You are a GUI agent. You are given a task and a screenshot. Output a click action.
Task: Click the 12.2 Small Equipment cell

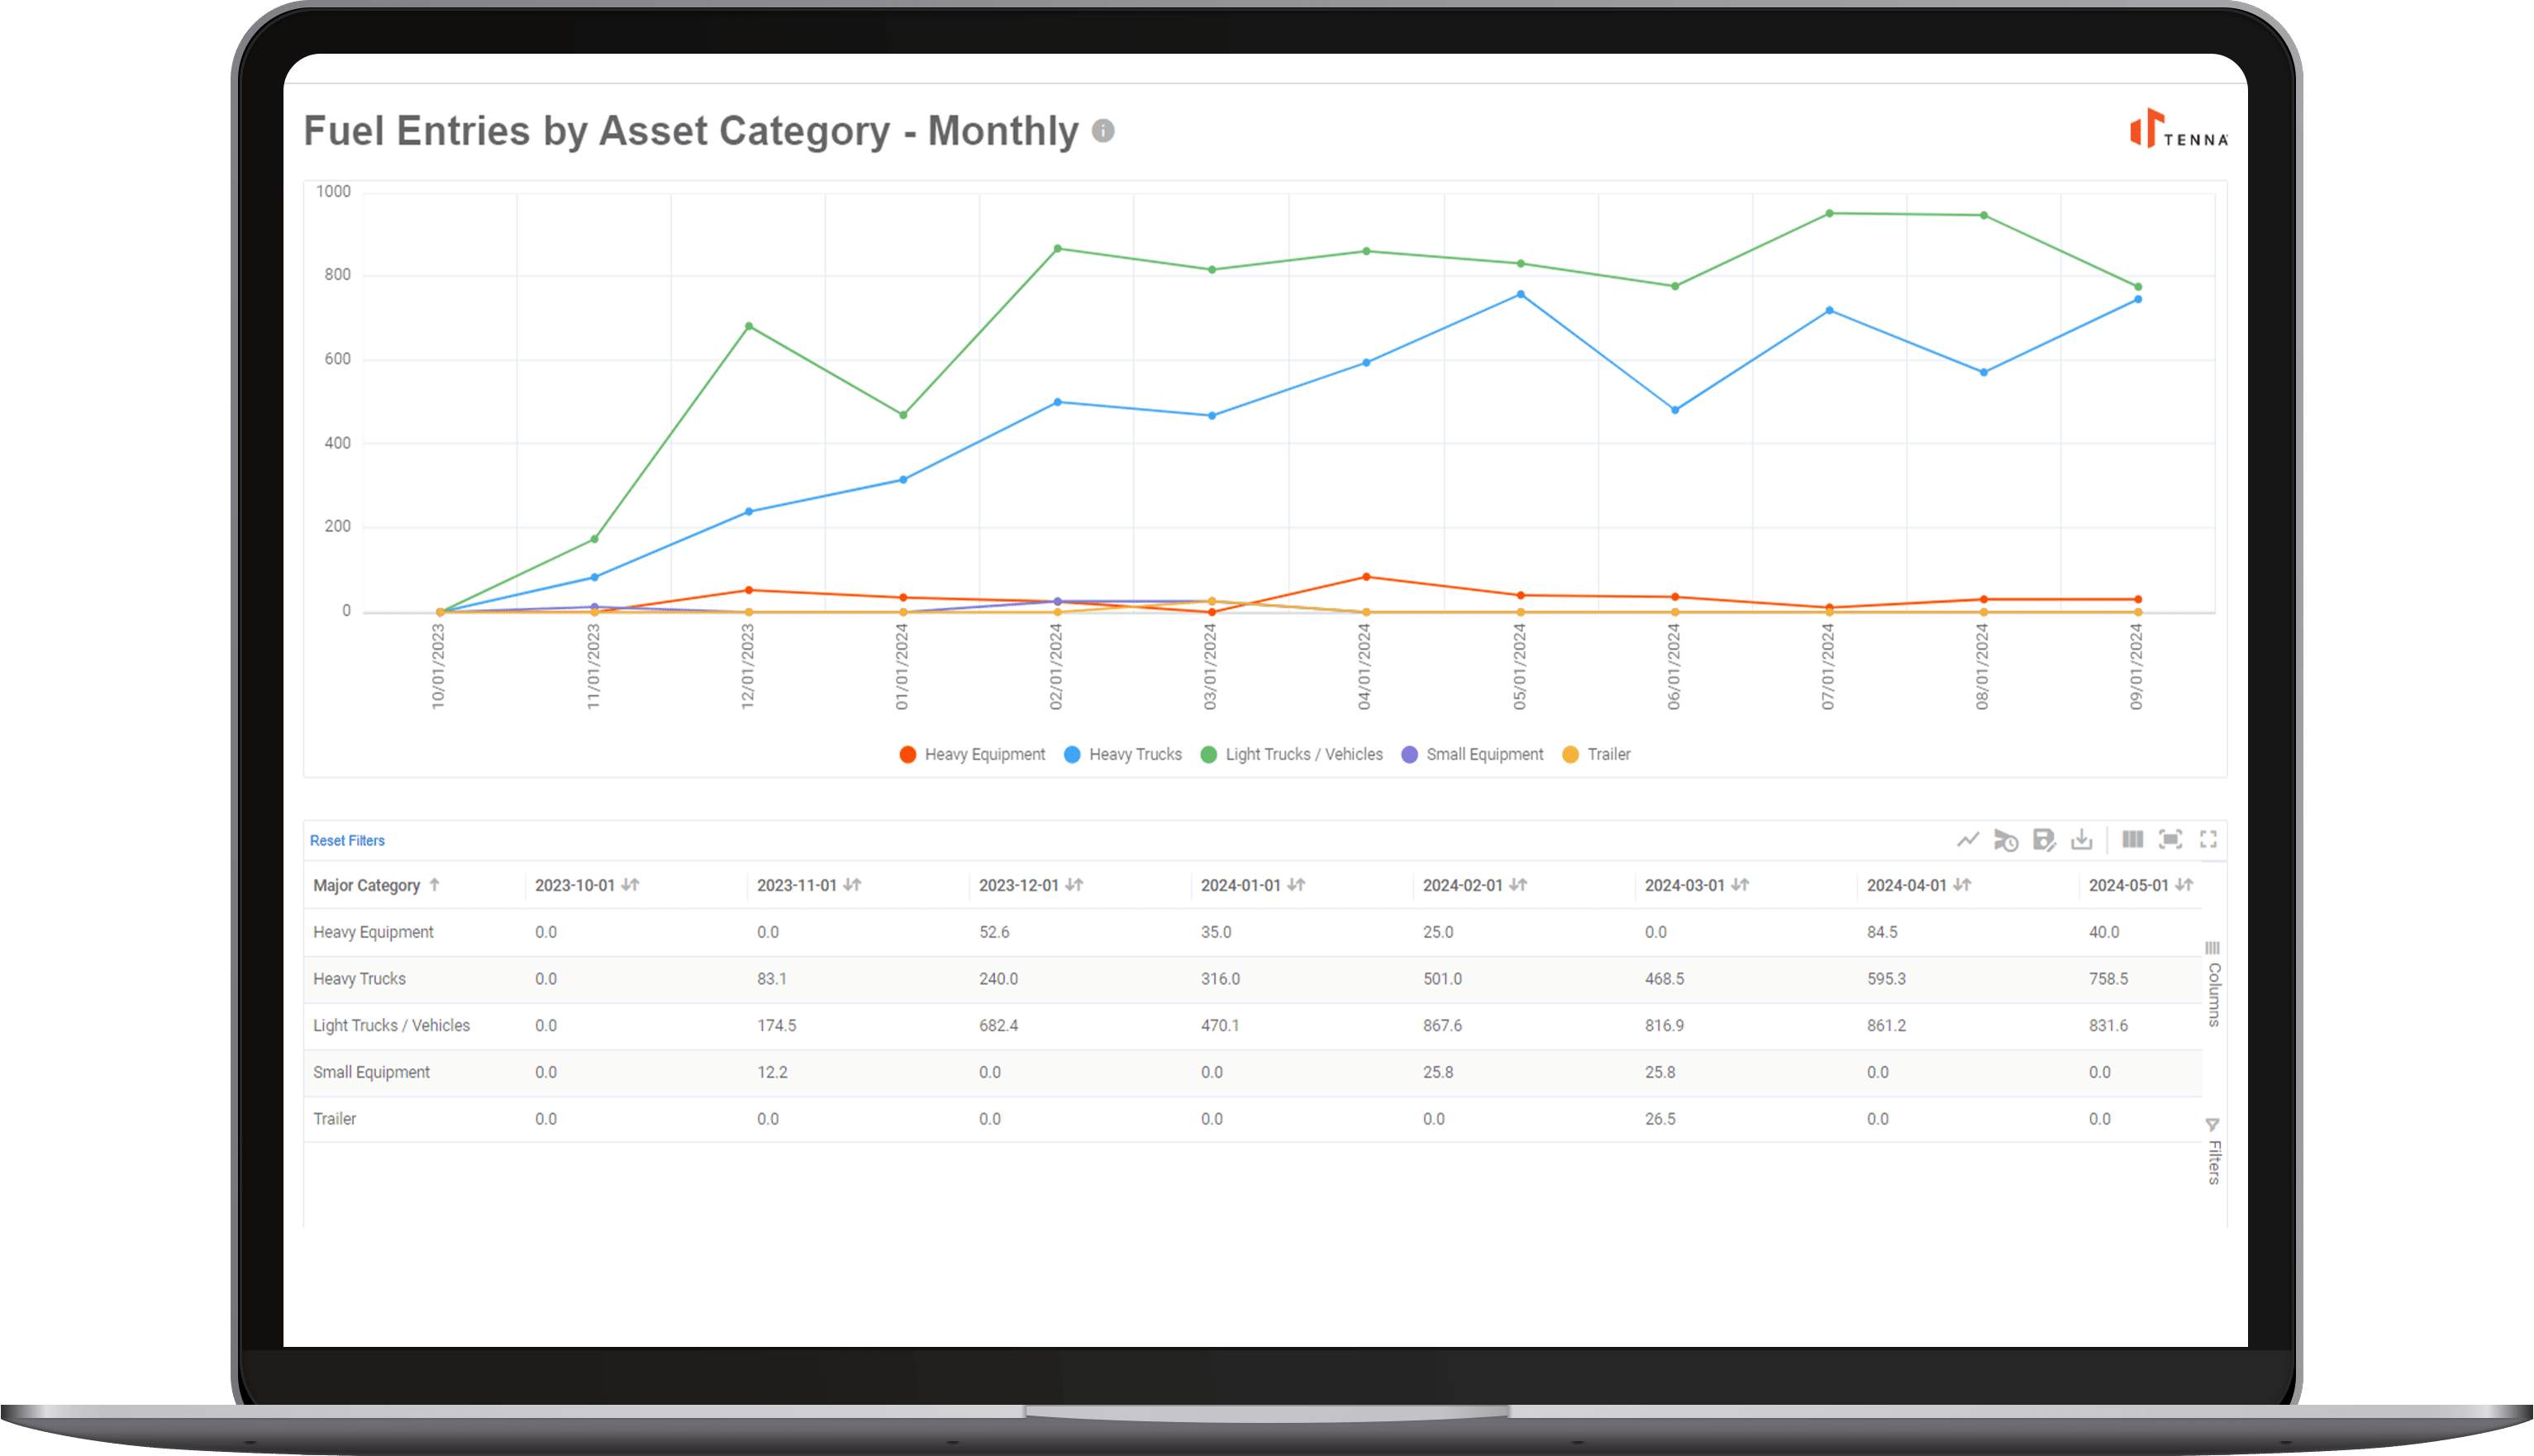tap(772, 1072)
